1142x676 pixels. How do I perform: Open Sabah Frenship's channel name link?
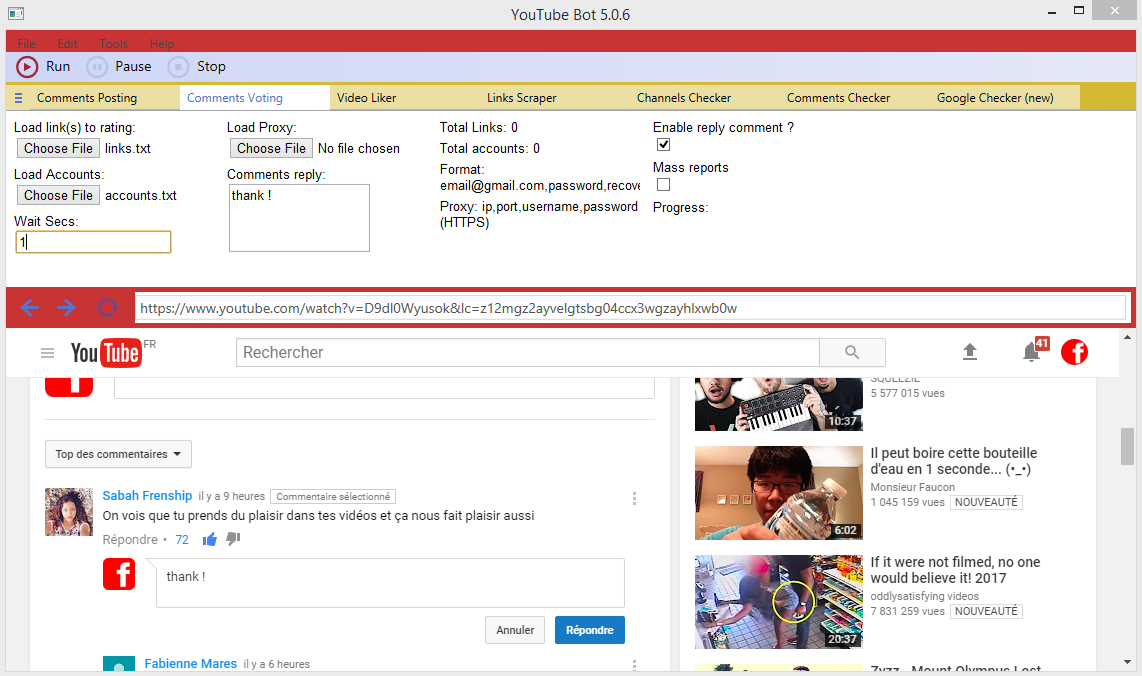click(147, 495)
